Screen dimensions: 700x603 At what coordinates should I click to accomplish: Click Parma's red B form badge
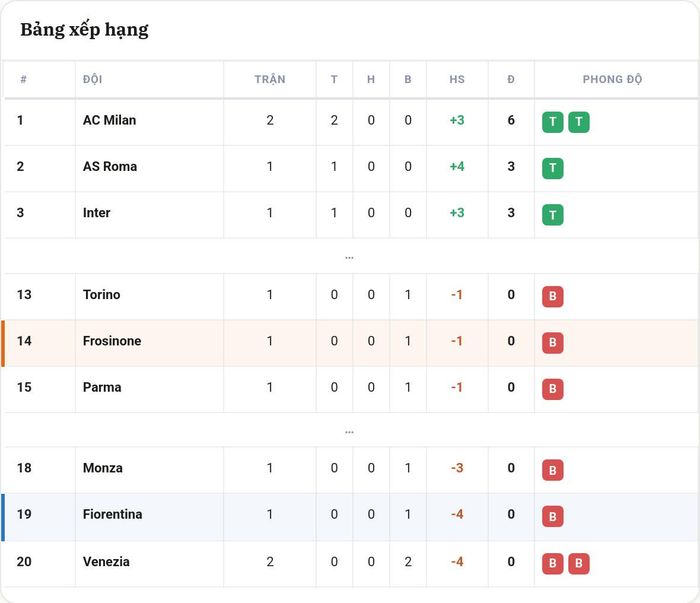pos(553,389)
